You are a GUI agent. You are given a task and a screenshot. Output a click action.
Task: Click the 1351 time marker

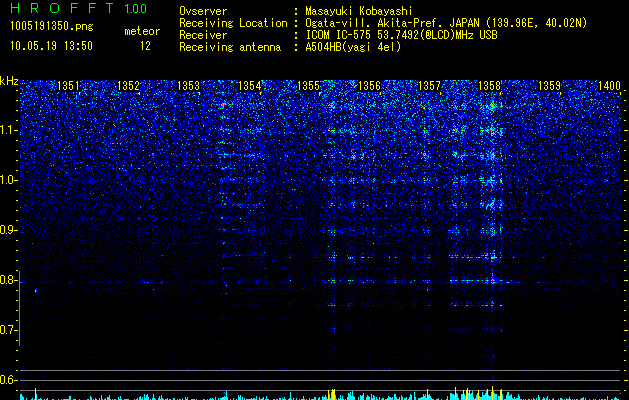click(x=69, y=86)
